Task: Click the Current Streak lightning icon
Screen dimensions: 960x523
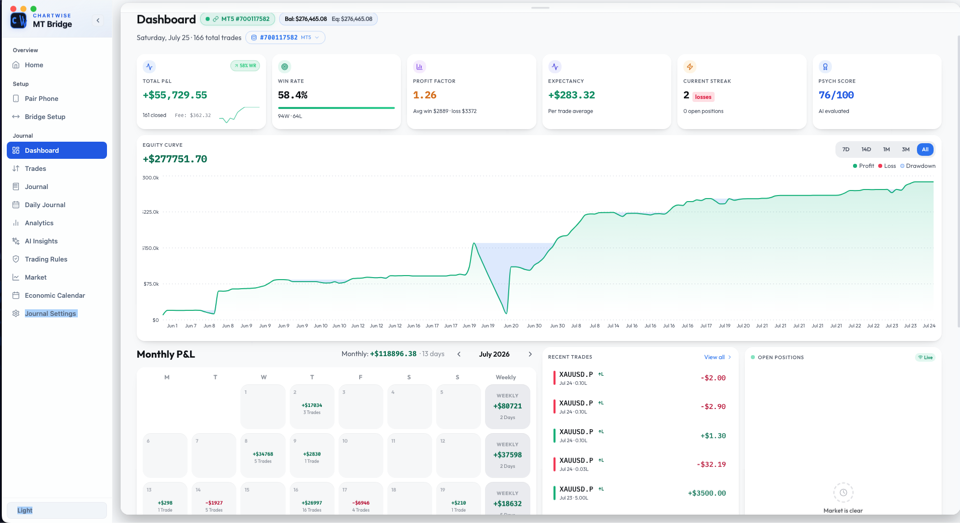Action: (689, 66)
